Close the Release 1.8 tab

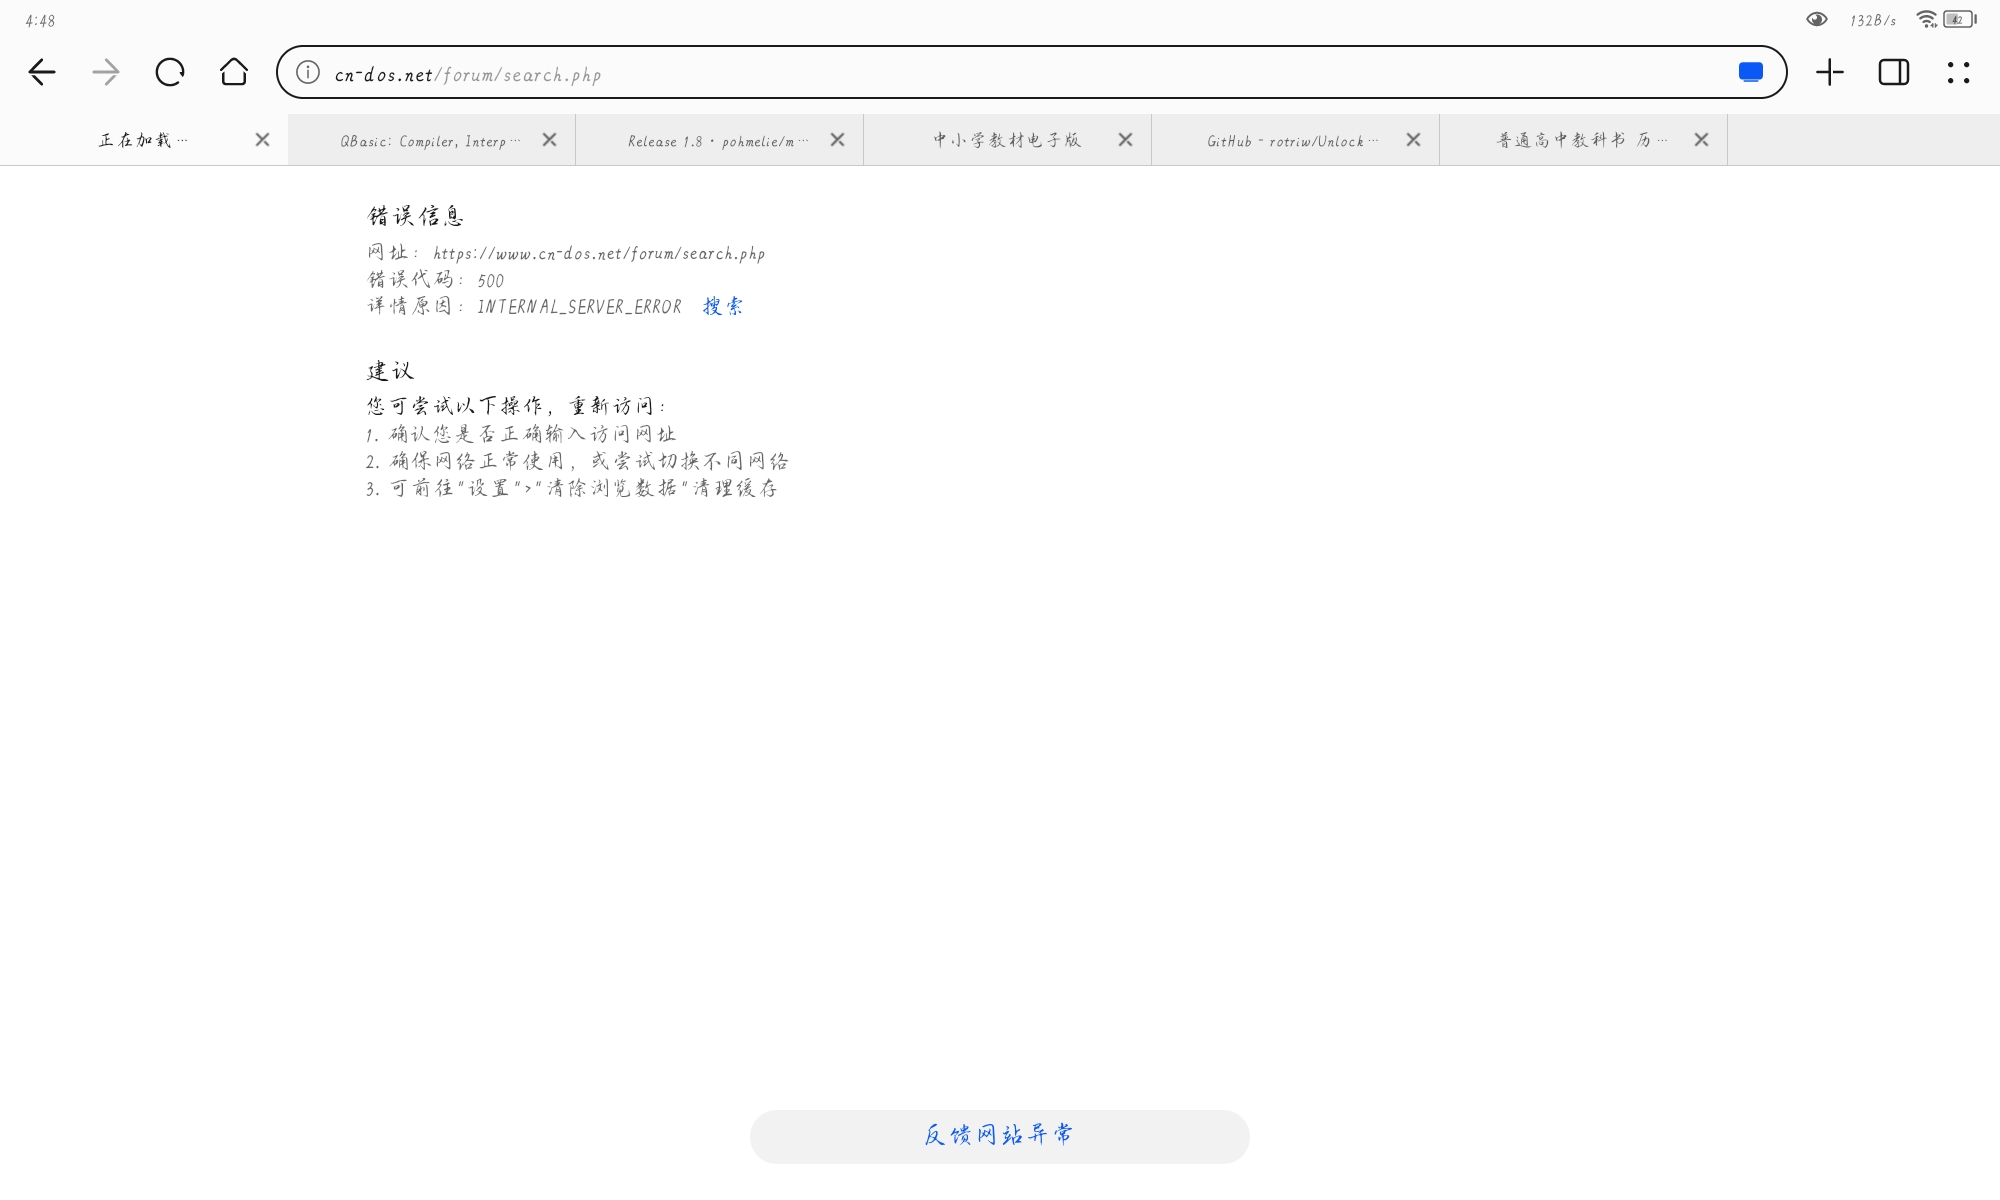[x=837, y=140]
